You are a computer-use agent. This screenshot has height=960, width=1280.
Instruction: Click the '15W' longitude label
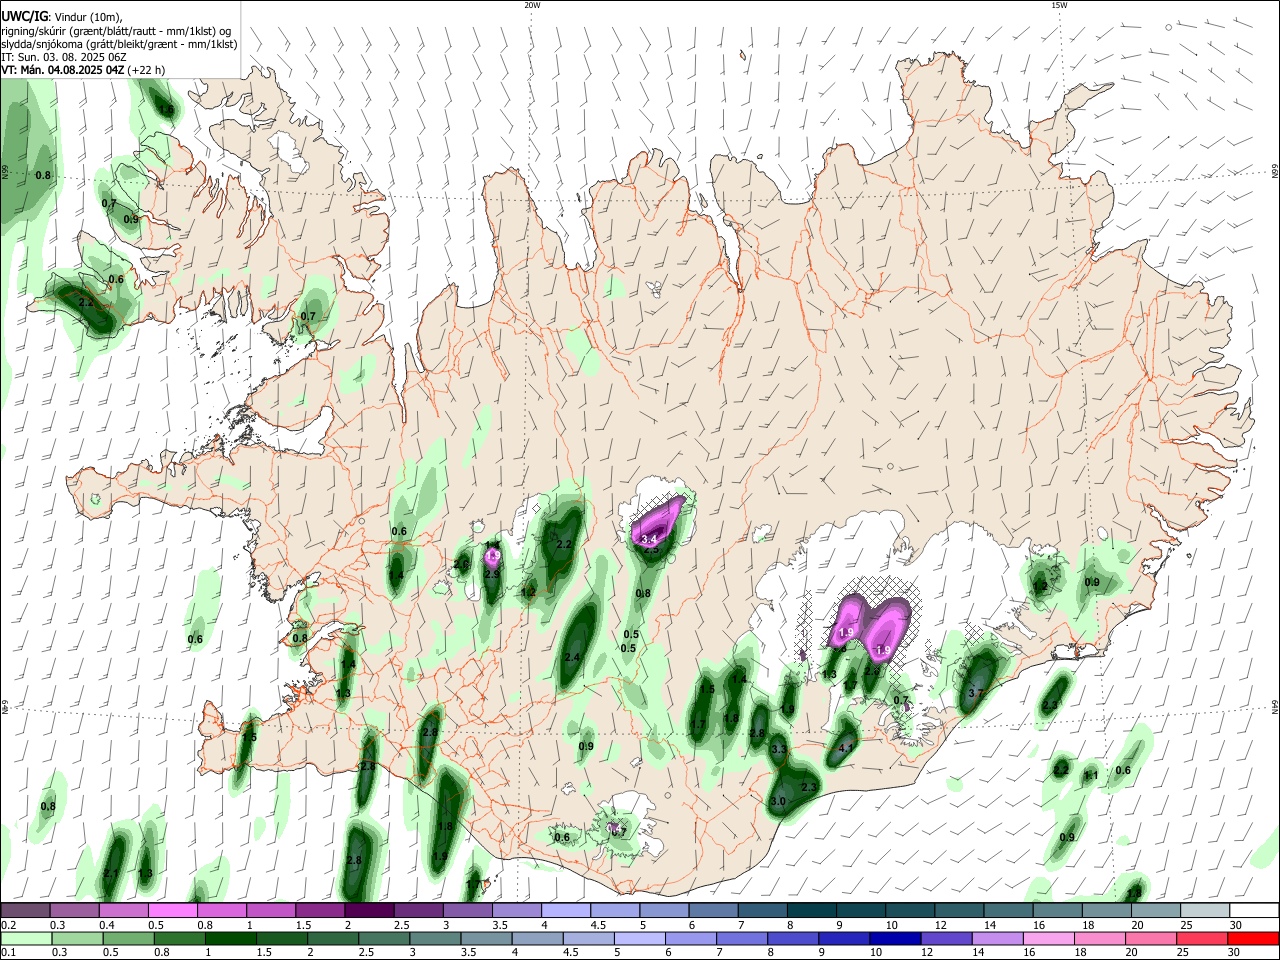tap(1059, 5)
